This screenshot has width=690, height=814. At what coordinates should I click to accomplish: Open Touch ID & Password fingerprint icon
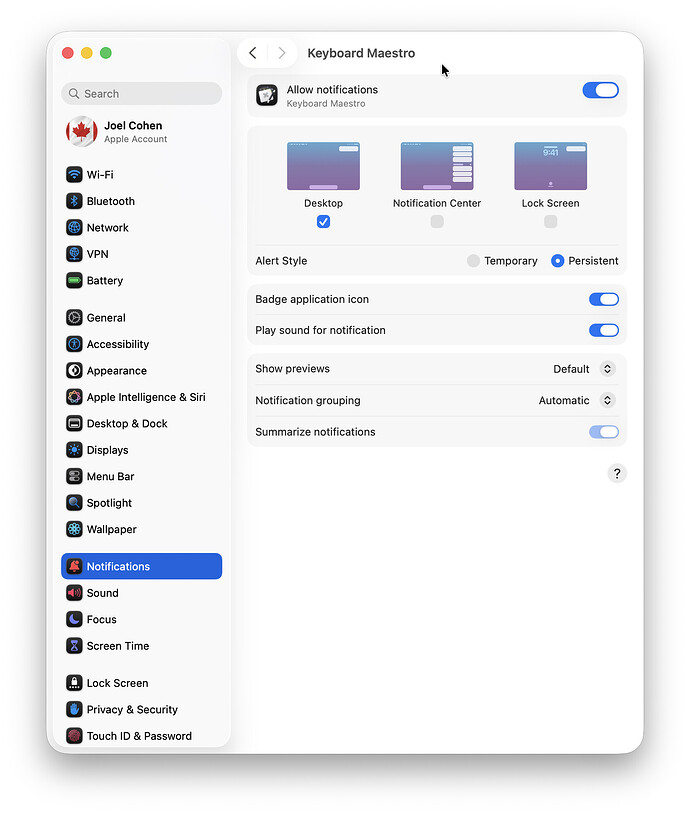coord(74,736)
